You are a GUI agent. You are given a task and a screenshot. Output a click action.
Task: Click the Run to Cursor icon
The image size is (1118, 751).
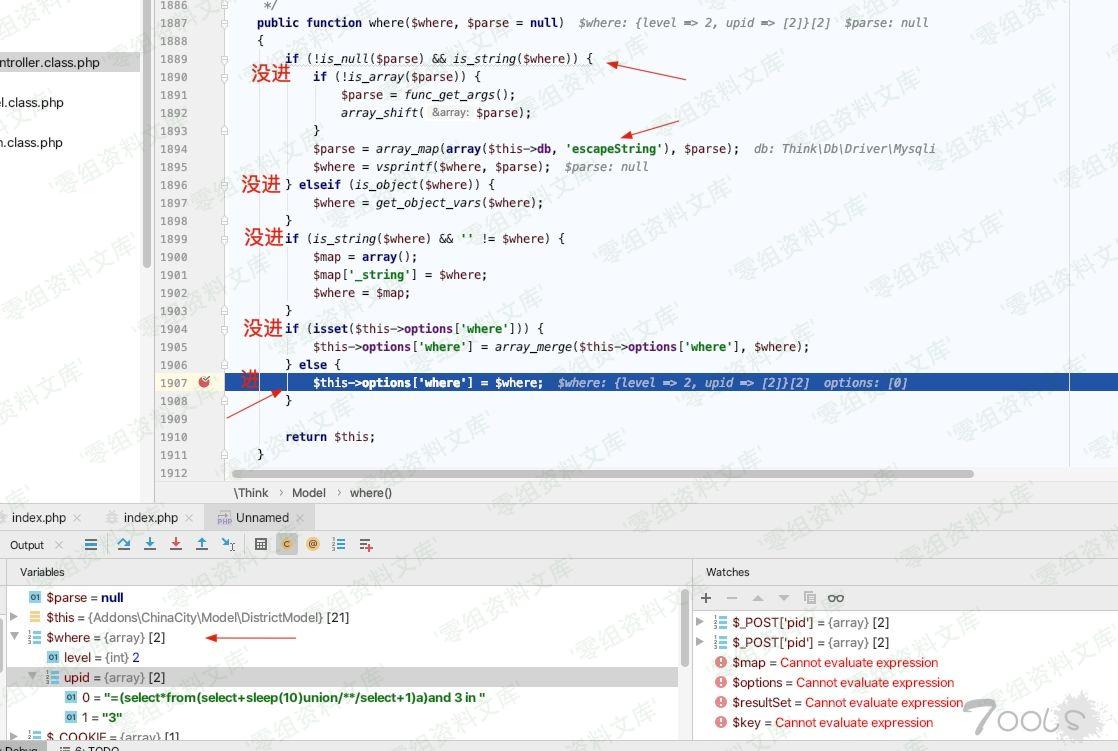click(x=228, y=544)
